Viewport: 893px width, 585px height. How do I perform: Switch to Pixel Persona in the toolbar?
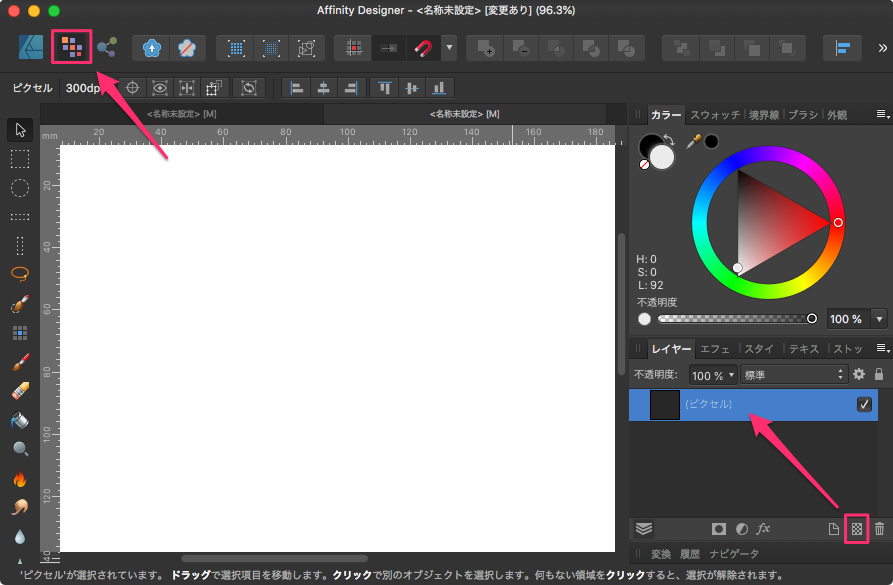(x=71, y=47)
